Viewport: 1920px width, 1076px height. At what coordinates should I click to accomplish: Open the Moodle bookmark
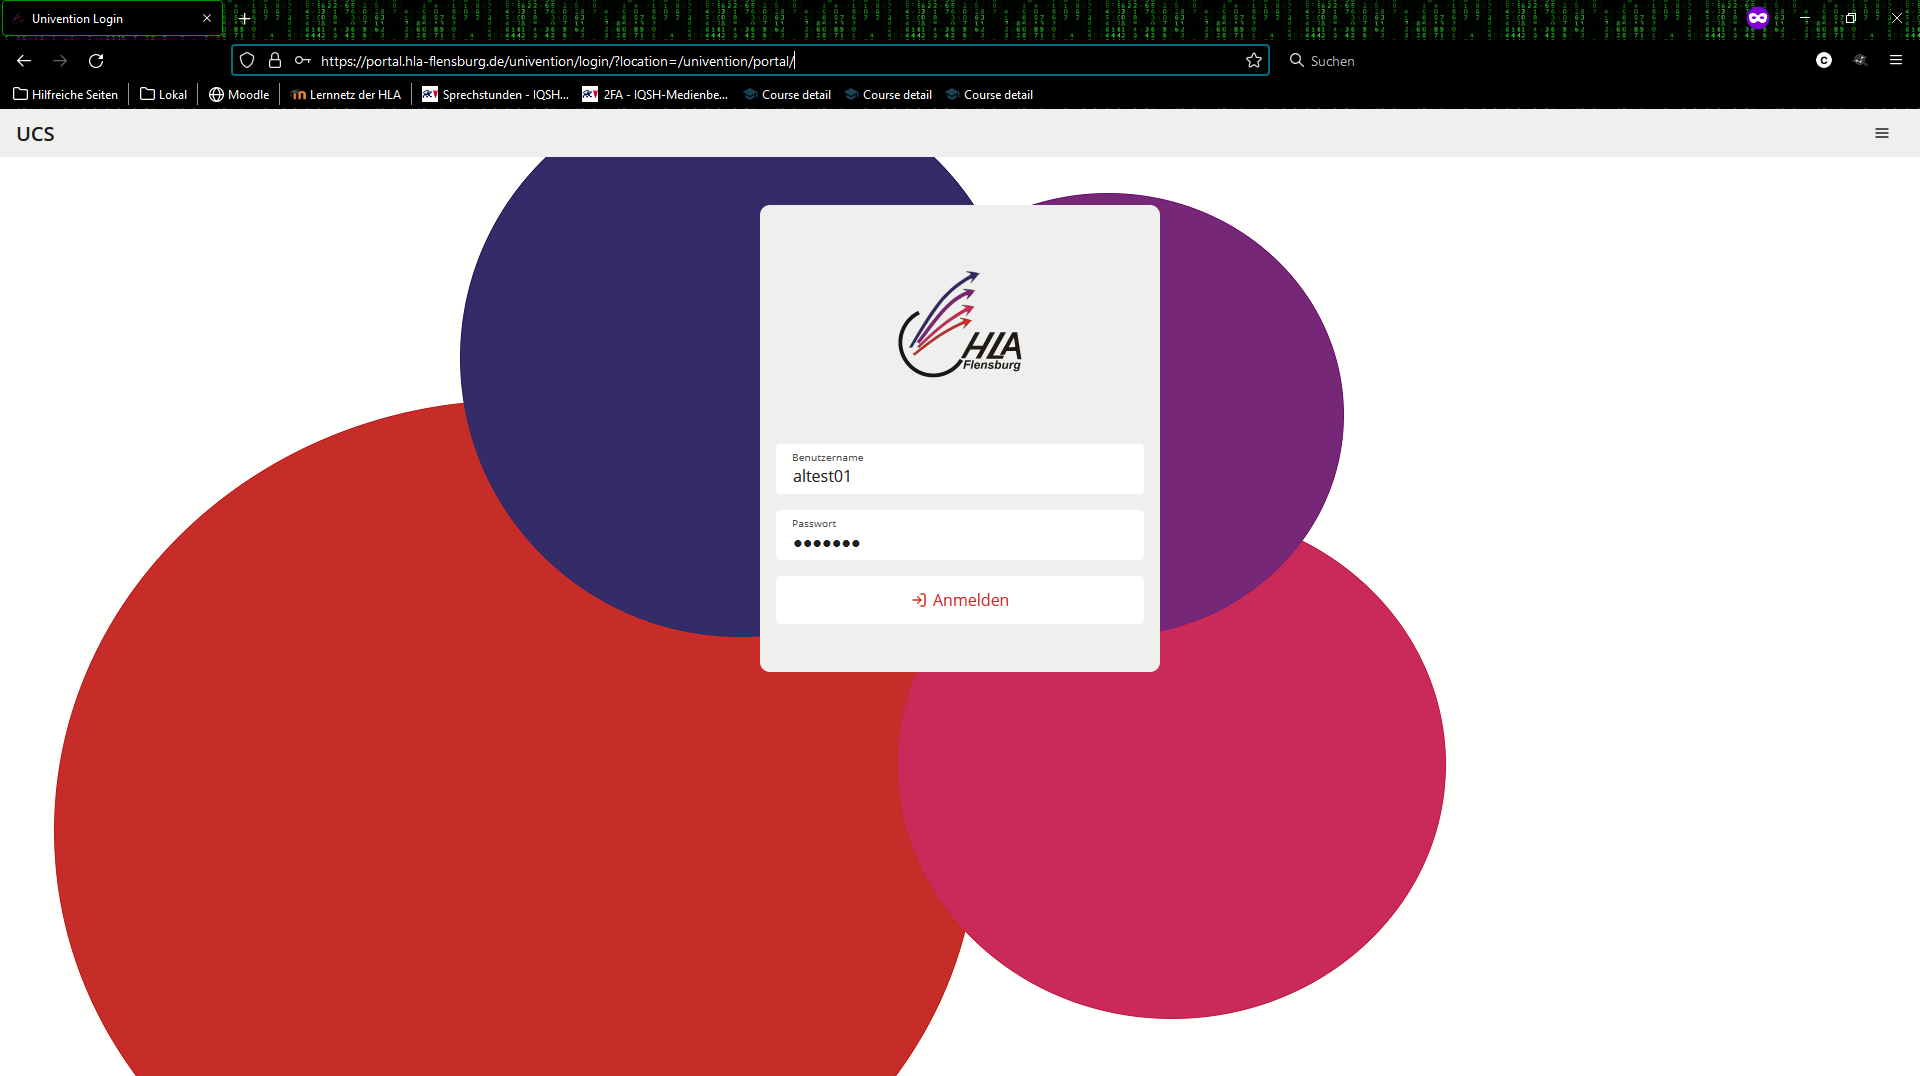[240, 95]
